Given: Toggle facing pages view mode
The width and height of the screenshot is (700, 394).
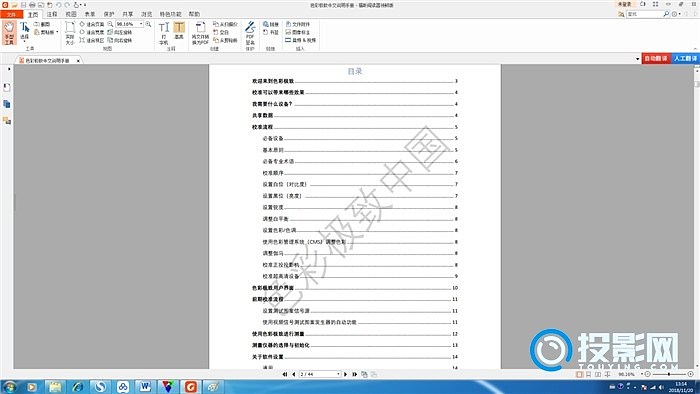Looking at the screenshot, I should tap(598, 374).
